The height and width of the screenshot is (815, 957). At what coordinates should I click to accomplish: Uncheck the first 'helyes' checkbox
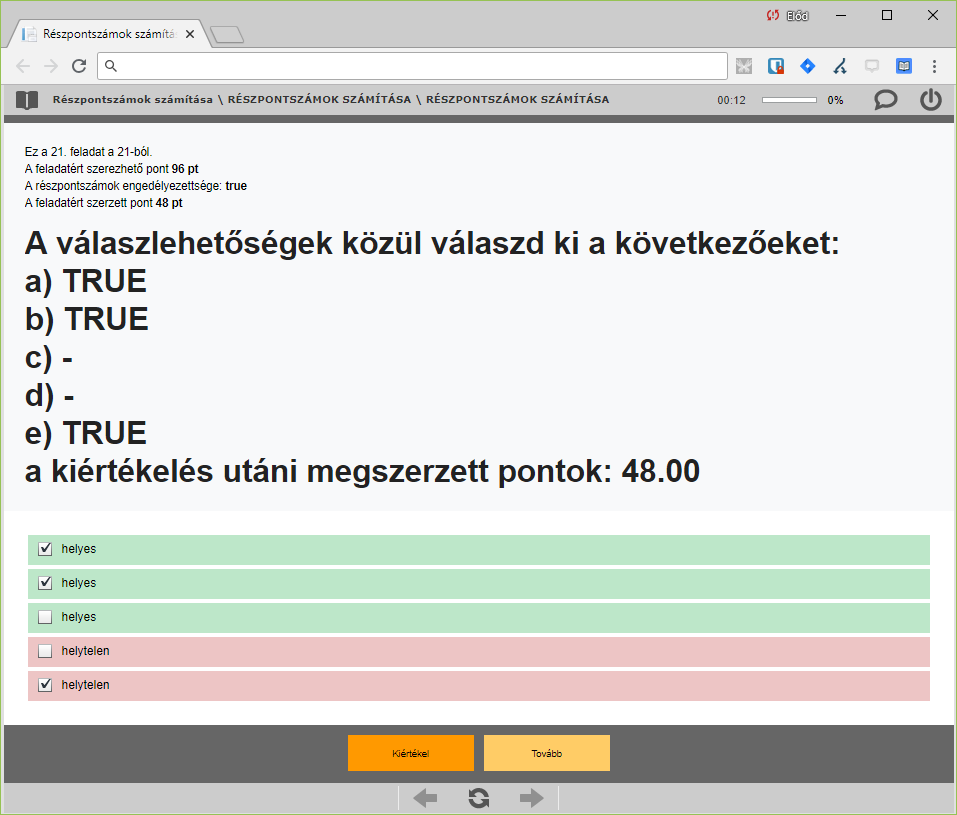pyautogui.click(x=45, y=549)
